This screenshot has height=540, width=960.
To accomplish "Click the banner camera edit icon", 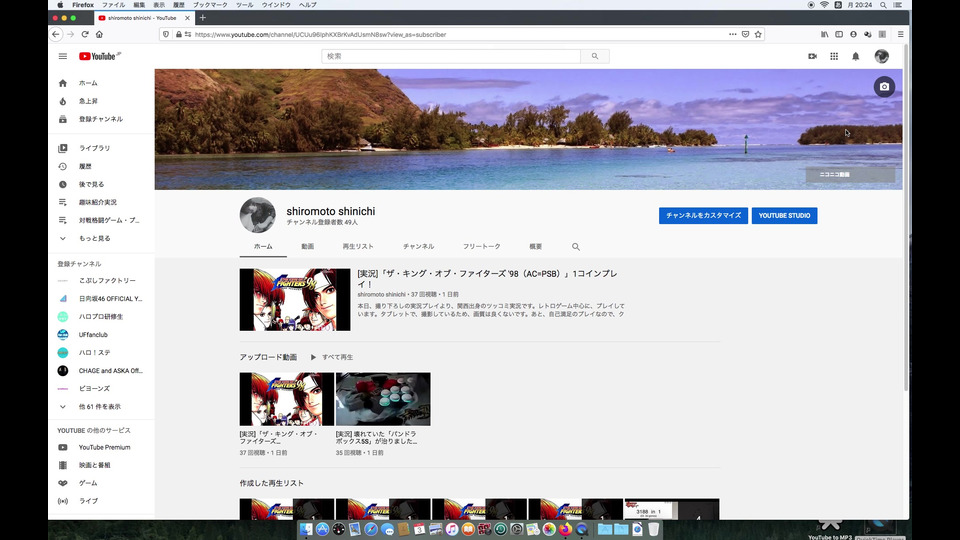I will 884,87.
